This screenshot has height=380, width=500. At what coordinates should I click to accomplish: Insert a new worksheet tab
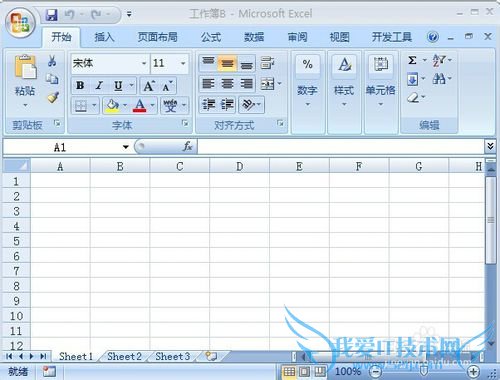[x=211, y=356]
